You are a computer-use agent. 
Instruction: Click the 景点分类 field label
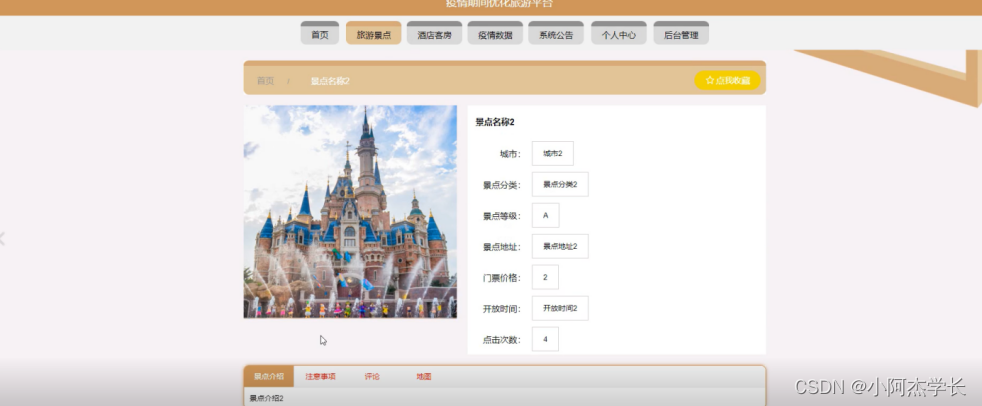(x=502, y=185)
